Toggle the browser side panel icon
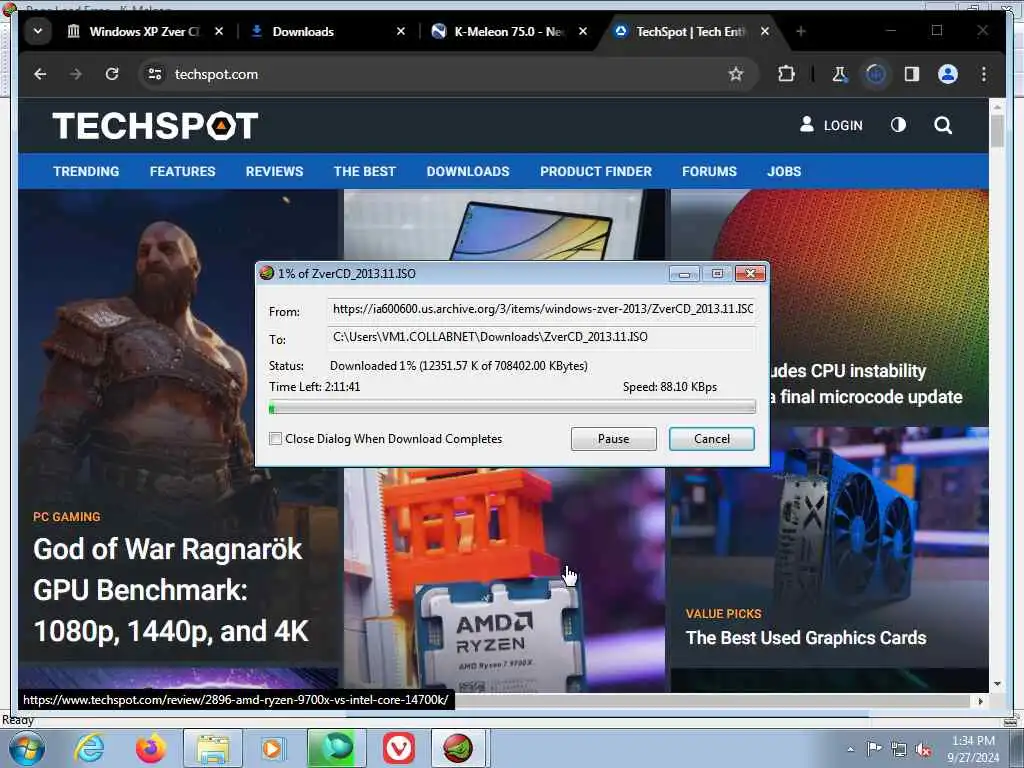 912,74
